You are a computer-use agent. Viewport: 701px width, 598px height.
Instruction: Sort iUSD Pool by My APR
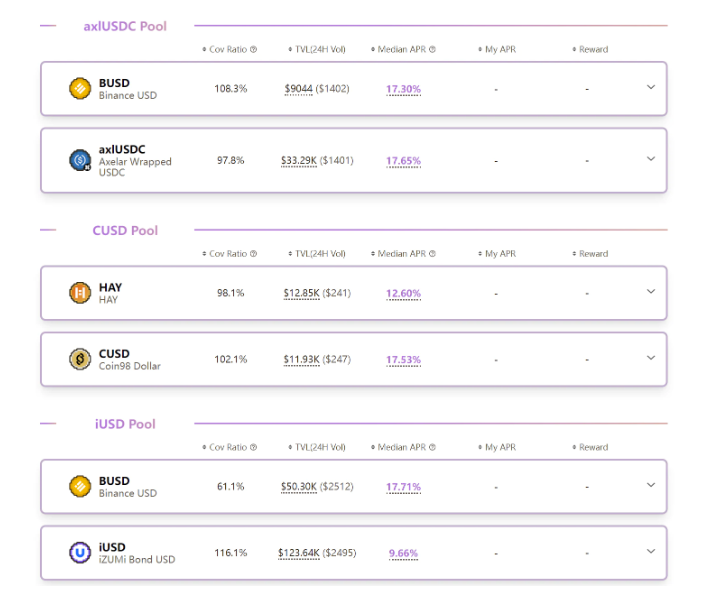tap(497, 448)
